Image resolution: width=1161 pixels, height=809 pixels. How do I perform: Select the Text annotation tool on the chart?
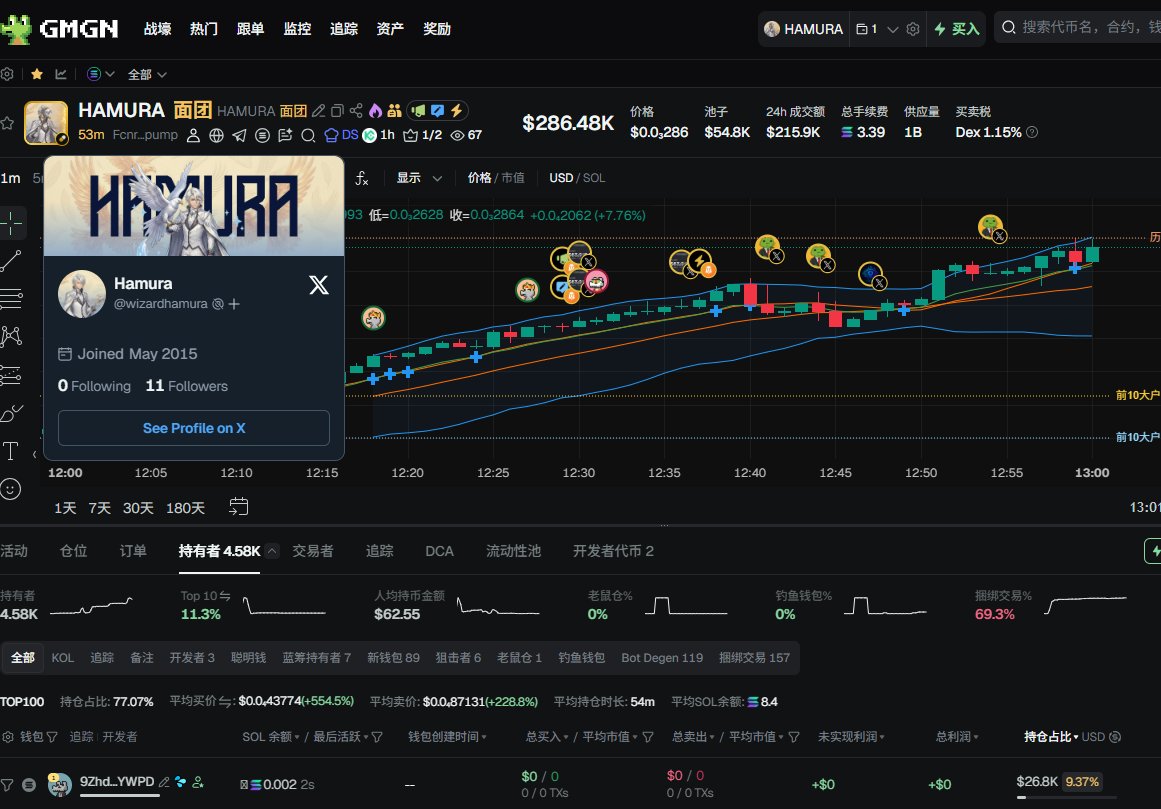pos(13,452)
